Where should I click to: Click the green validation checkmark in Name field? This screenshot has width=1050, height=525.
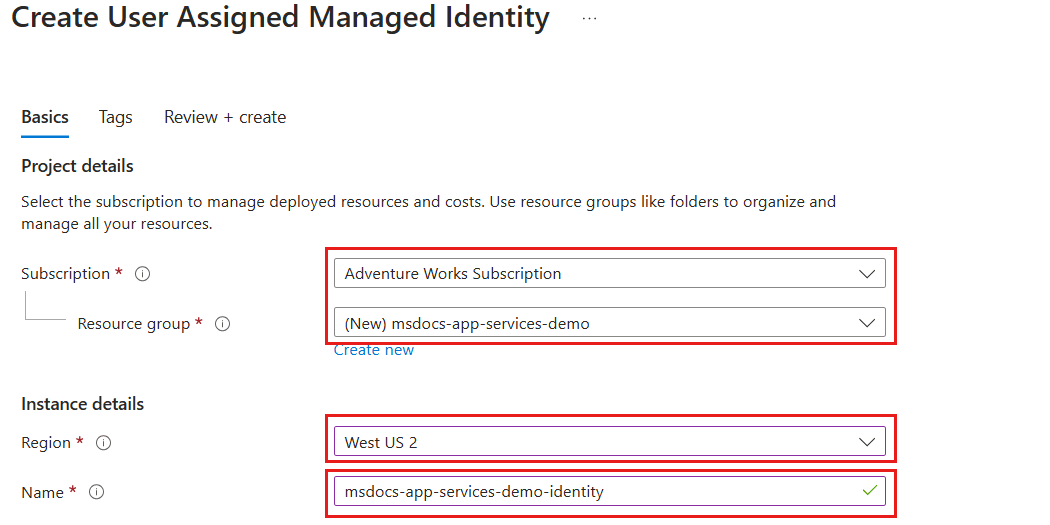tap(869, 490)
